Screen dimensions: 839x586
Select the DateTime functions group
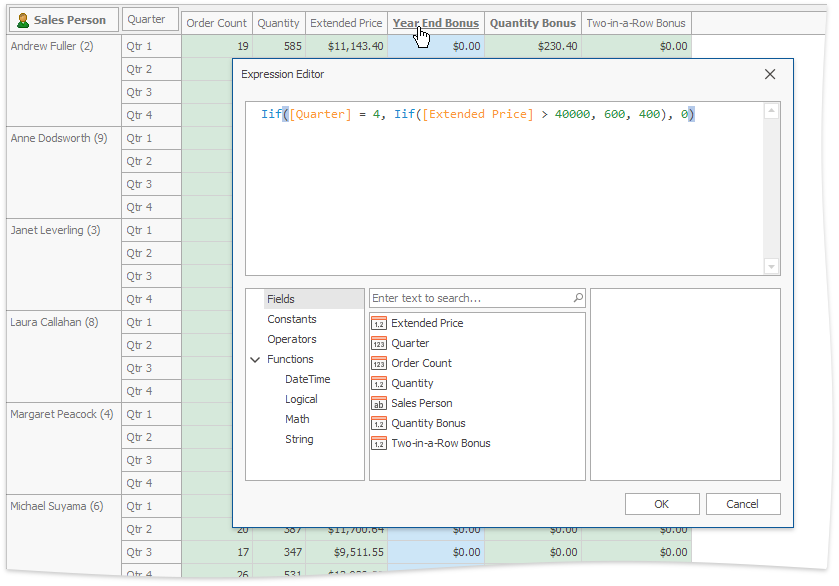click(307, 379)
